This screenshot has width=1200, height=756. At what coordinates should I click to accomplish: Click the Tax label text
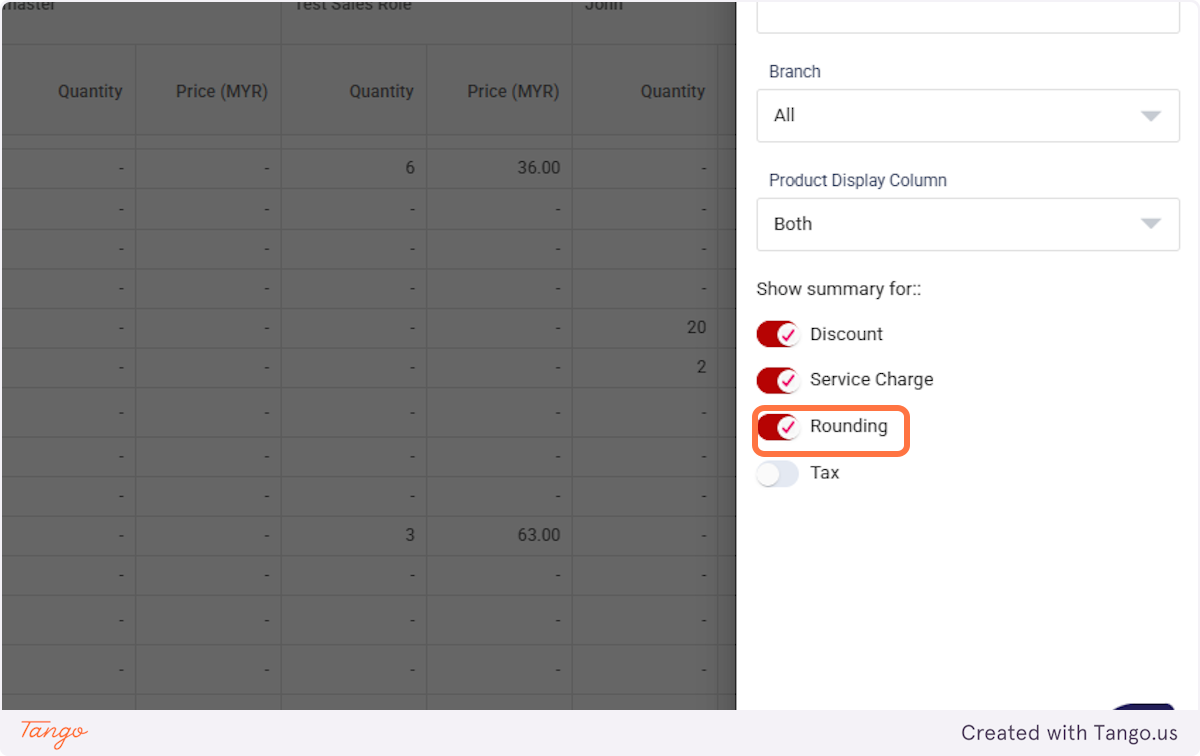pos(825,473)
